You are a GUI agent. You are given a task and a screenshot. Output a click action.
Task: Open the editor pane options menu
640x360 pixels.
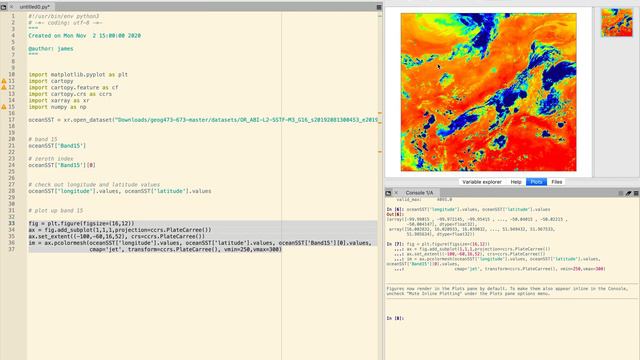pyautogui.click(x=379, y=7)
